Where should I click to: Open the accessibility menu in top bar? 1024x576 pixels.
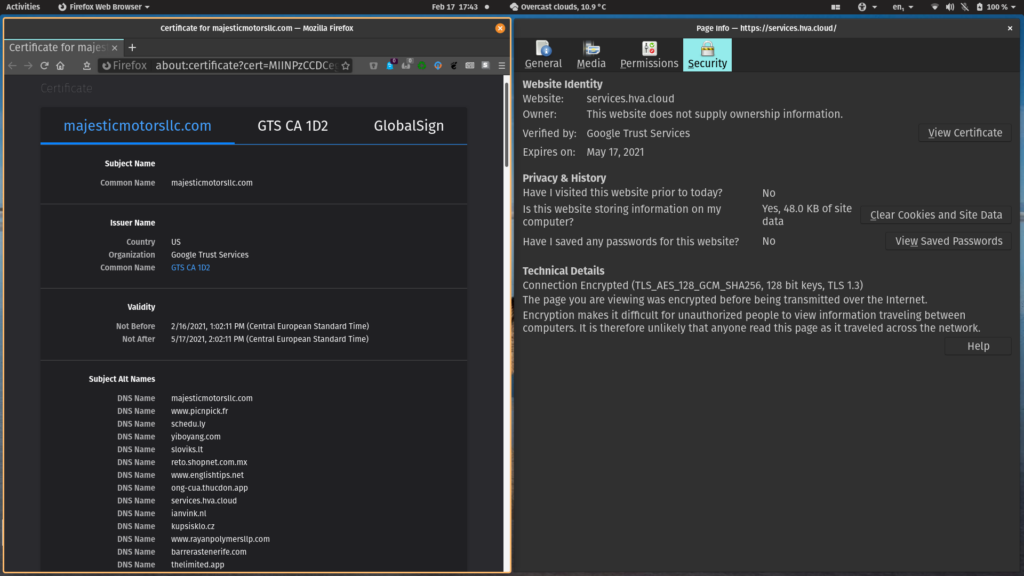[x=867, y=7]
